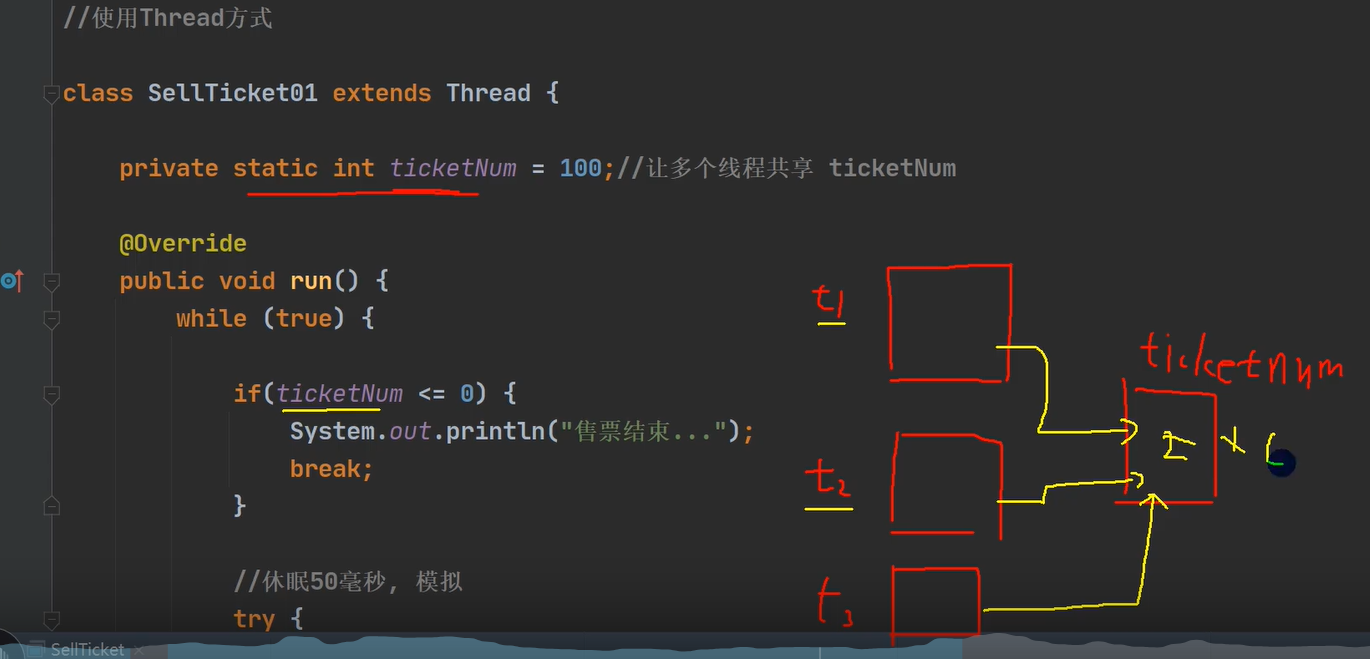Click System in the println statement
The height and width of the screenshot is (659, 1370).
(x=331, y=431)
